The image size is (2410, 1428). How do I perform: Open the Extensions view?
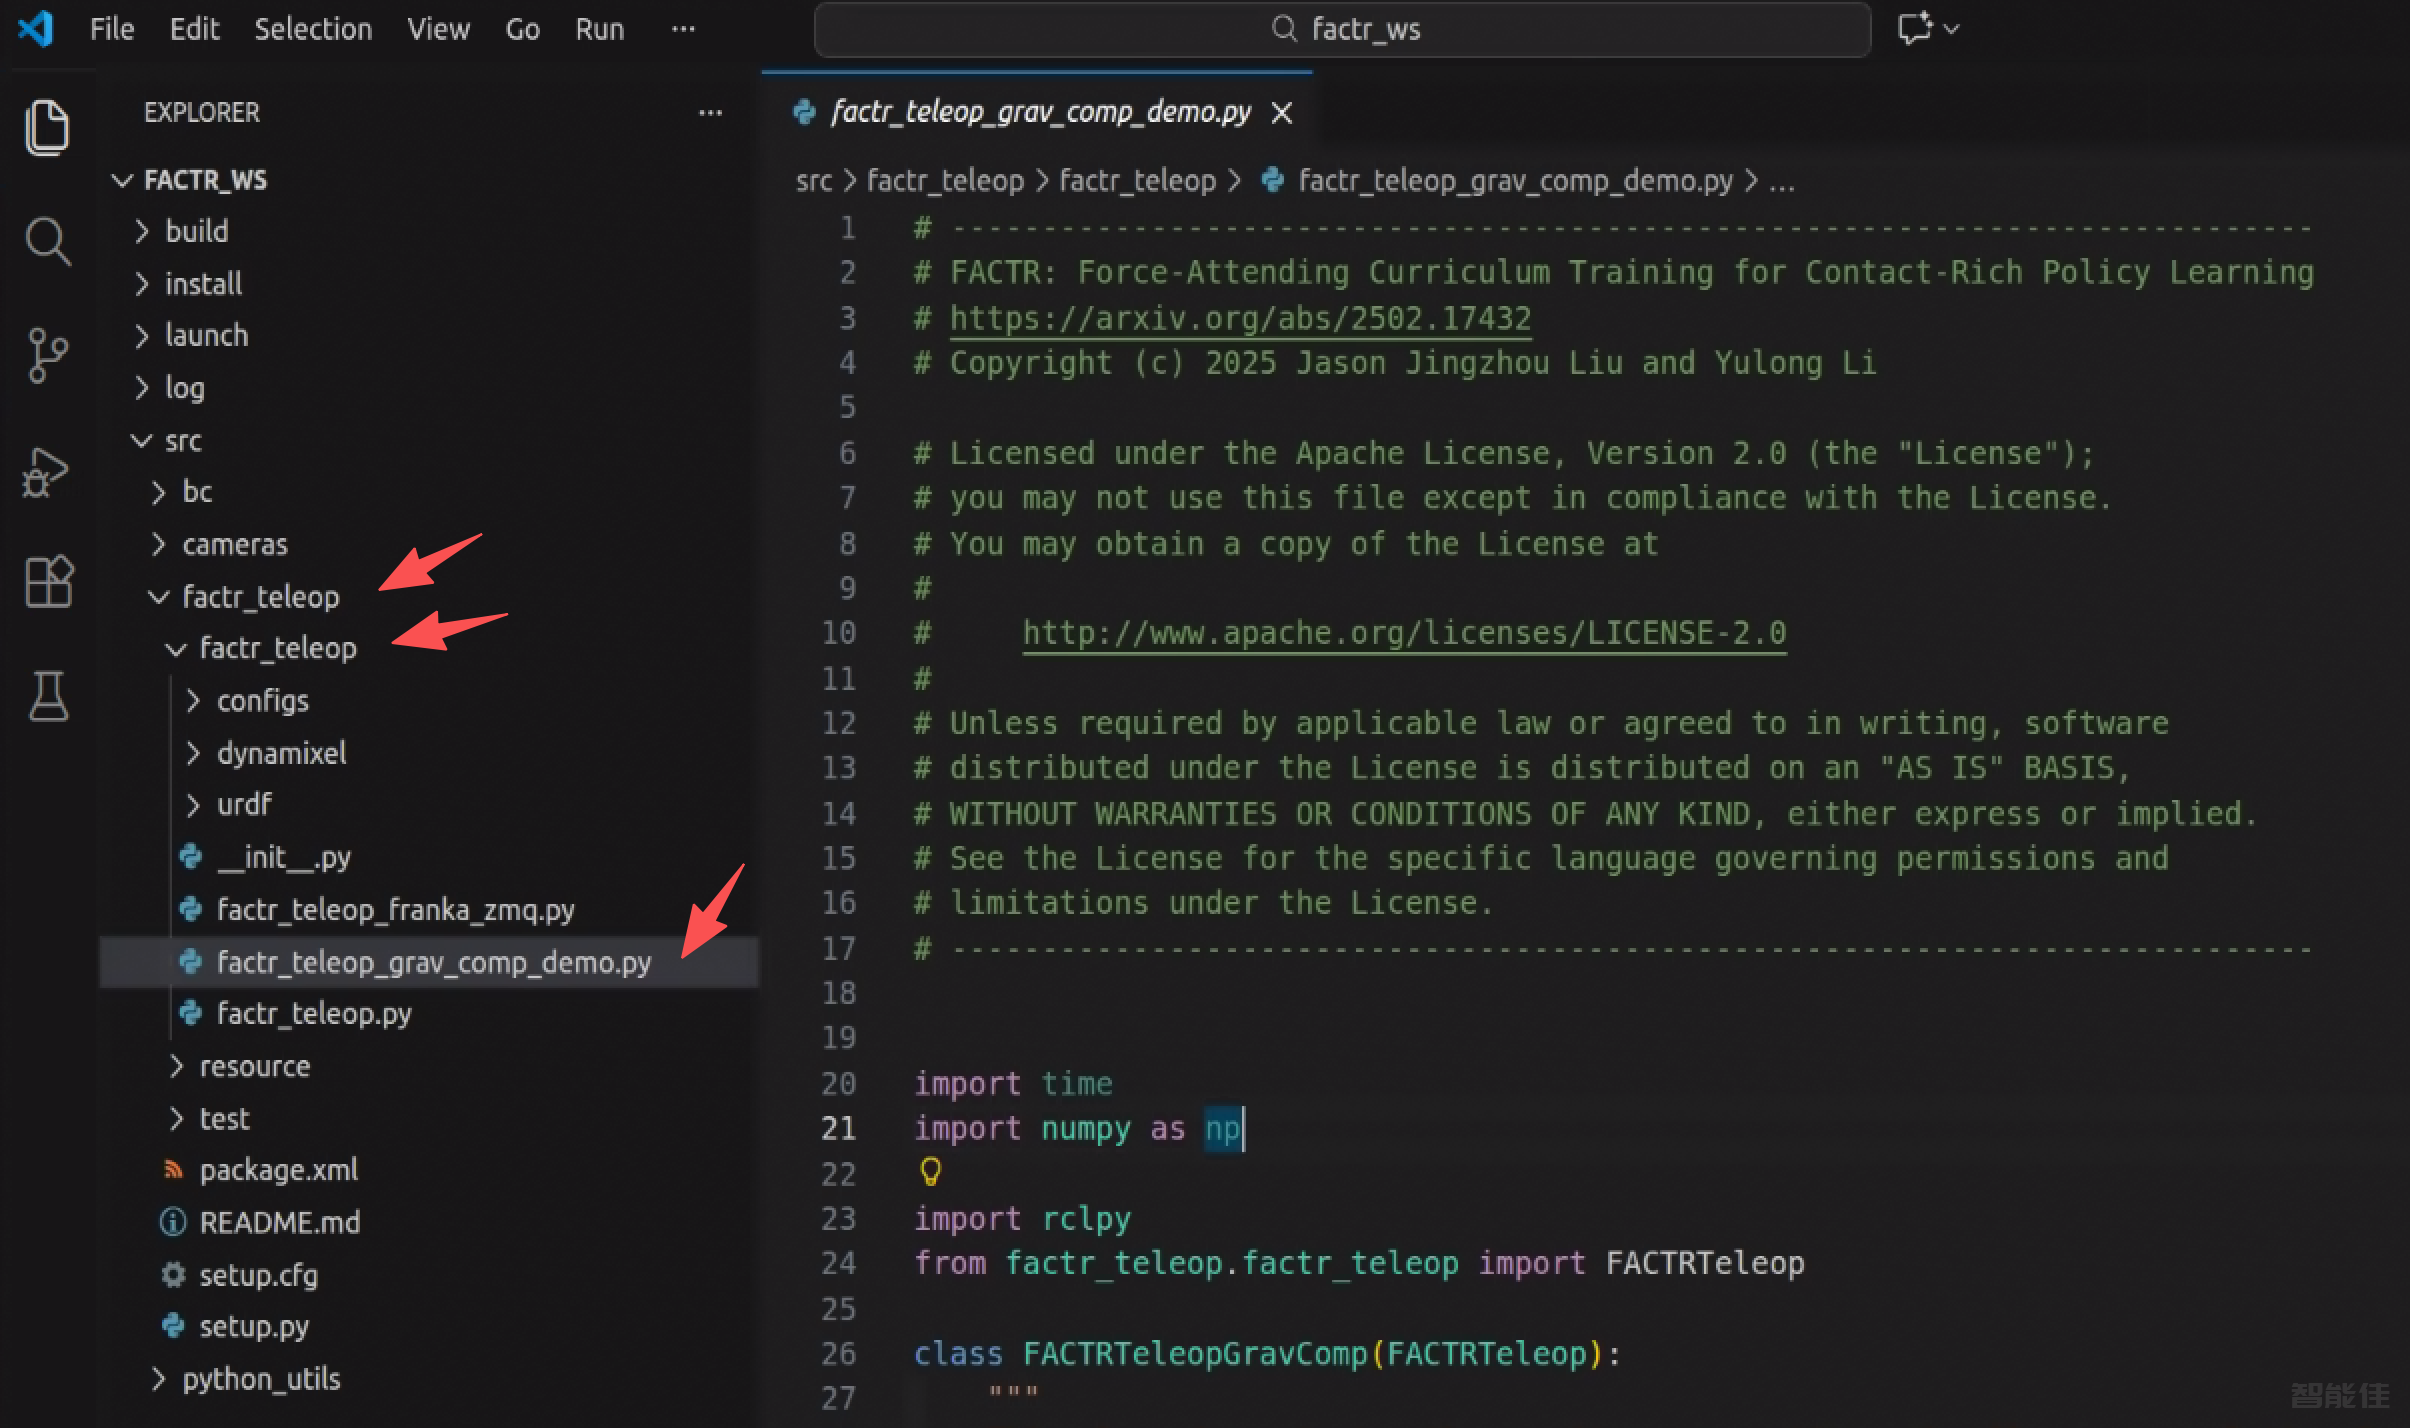tap(48, 582)
